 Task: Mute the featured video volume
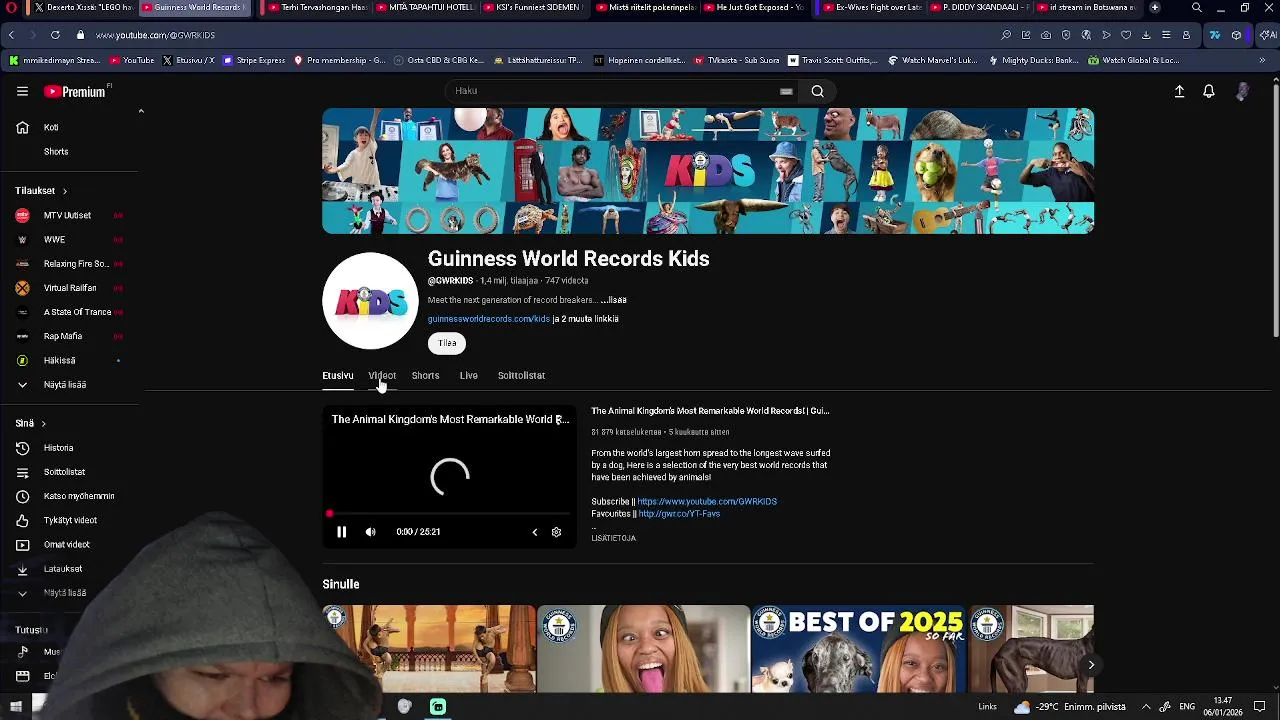[370, 532]
